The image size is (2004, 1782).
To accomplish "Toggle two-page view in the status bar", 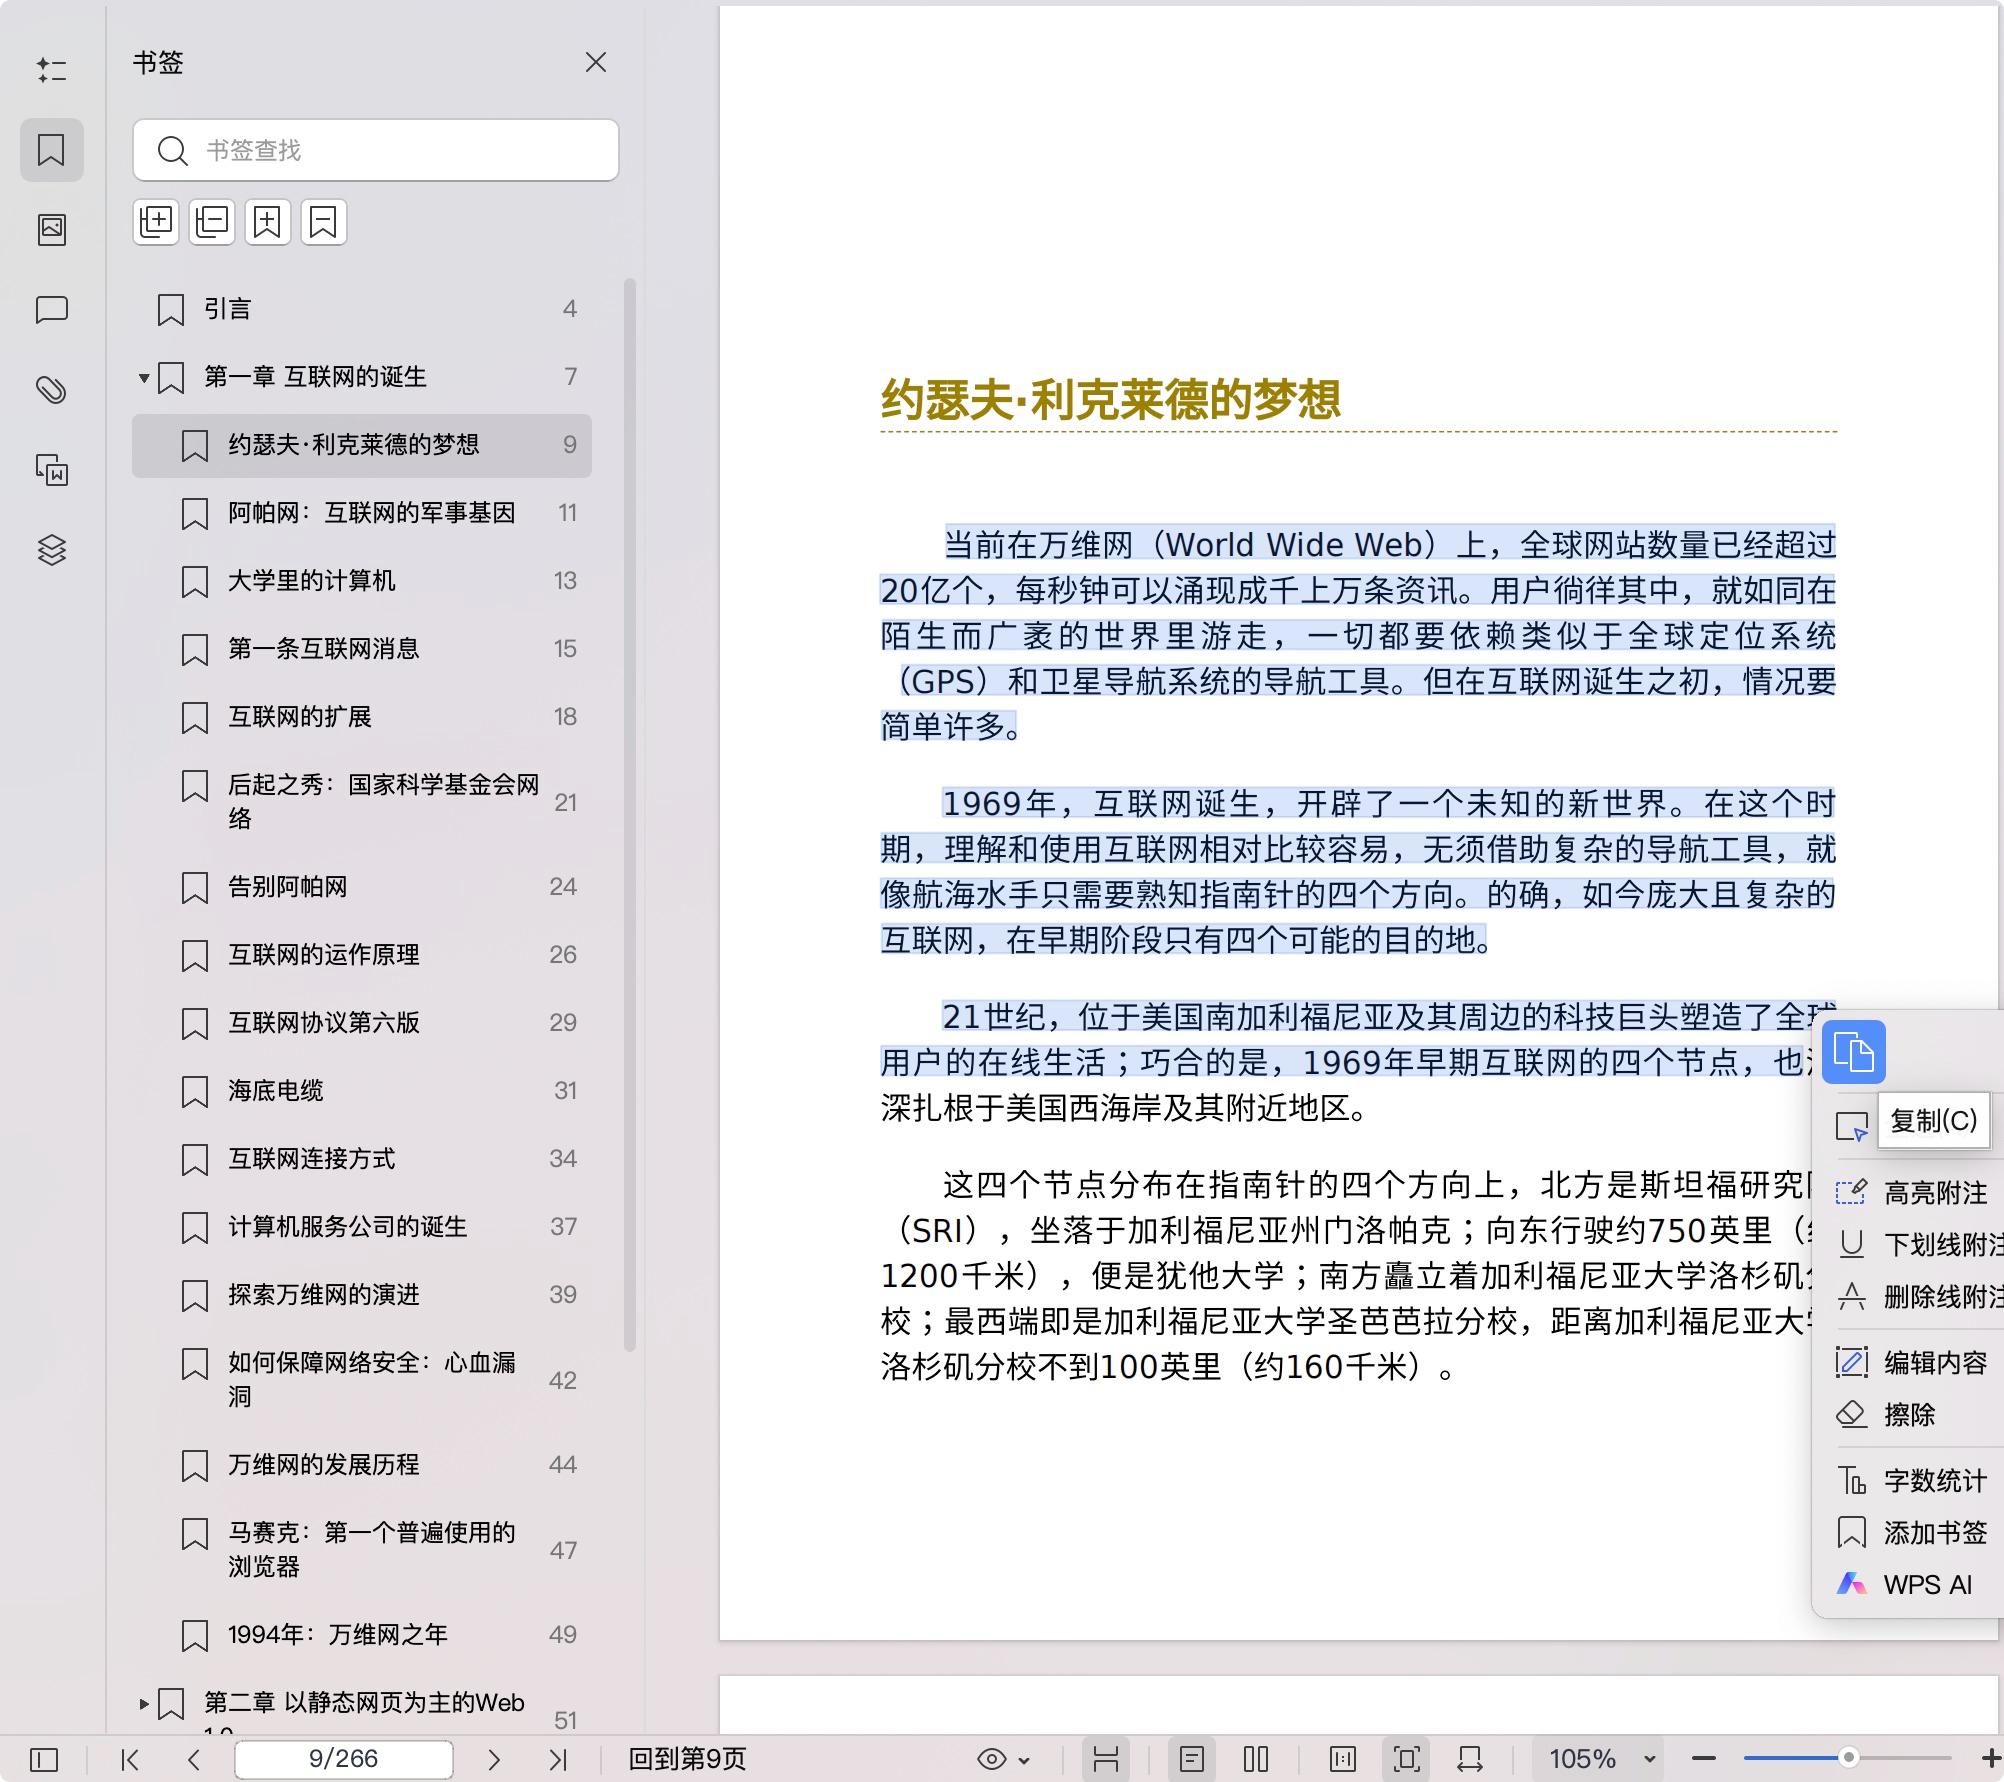I will click(1255, 1758).
